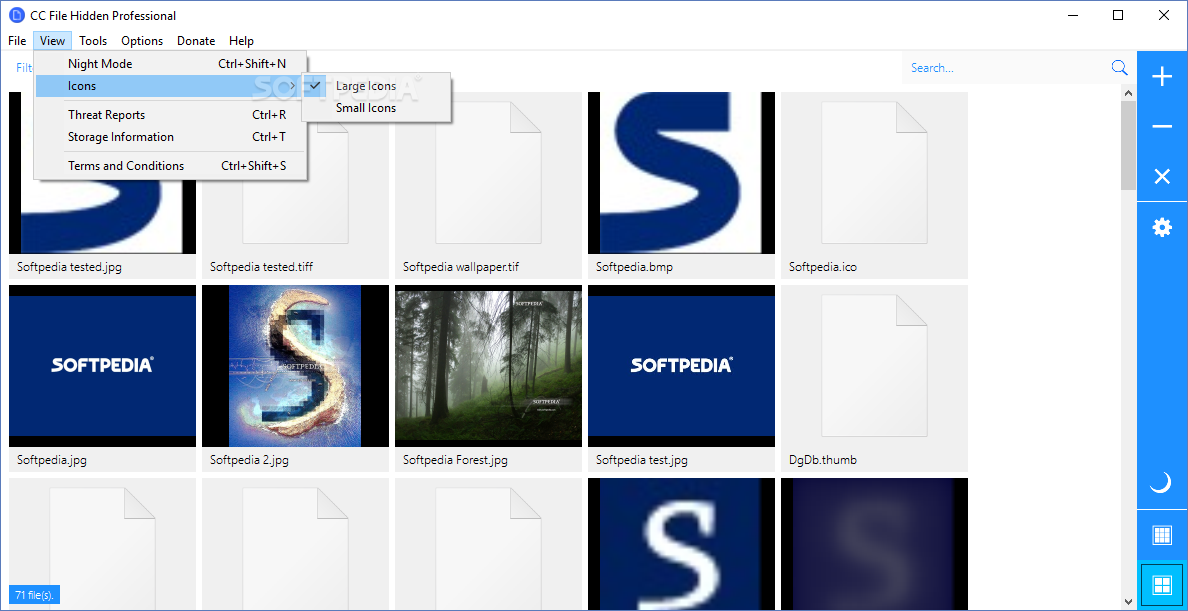1188x611 pixels.
Task: Open Threat Reports from View menu
Action: tap(170, 114)
